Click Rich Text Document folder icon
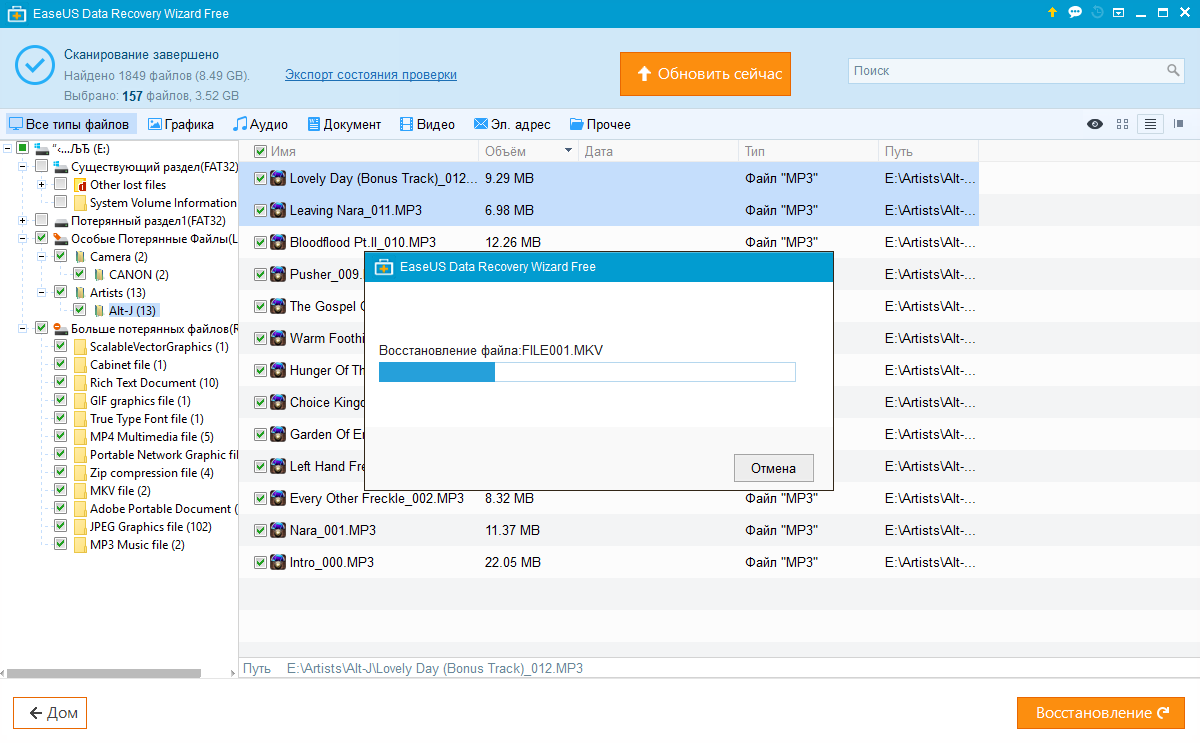 tap(80, 383)
